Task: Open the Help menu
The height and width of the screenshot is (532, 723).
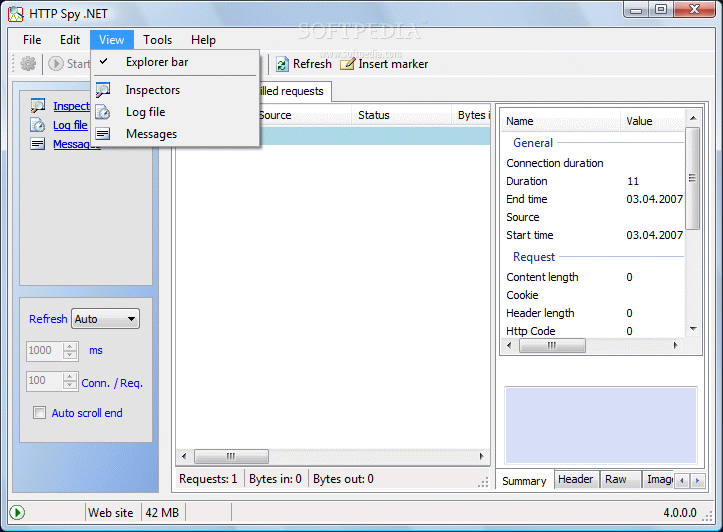Action: pos(203,40)
